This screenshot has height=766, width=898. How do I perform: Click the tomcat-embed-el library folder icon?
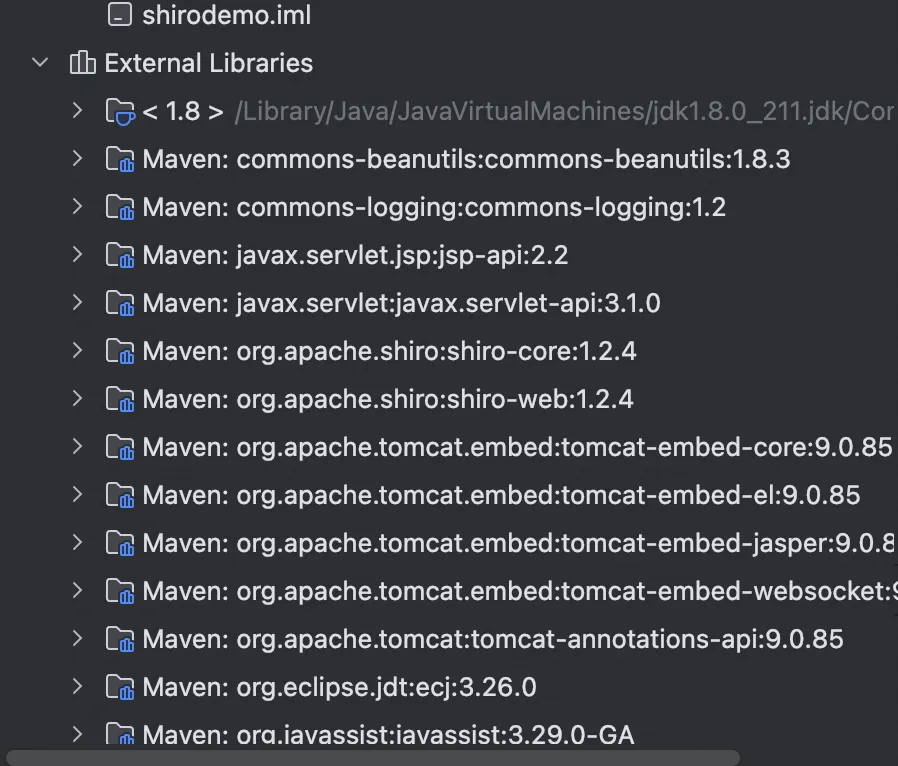[x=119, y=495]
